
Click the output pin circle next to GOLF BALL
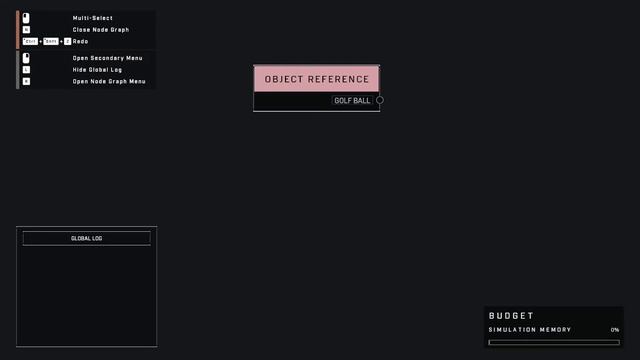(x=380, y=100)
